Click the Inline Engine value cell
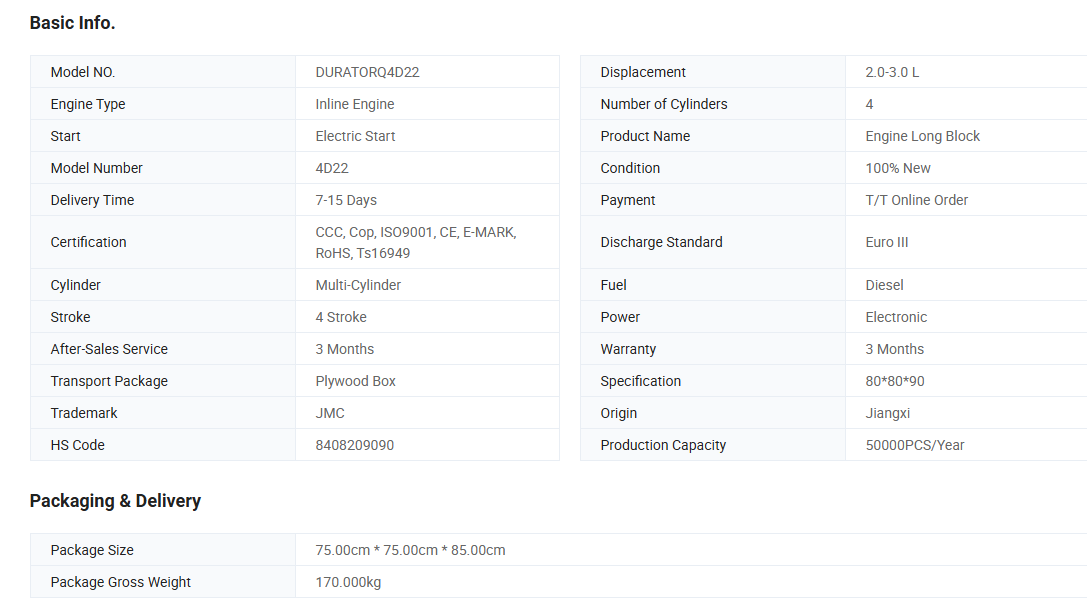 click(x=355, y=104)
